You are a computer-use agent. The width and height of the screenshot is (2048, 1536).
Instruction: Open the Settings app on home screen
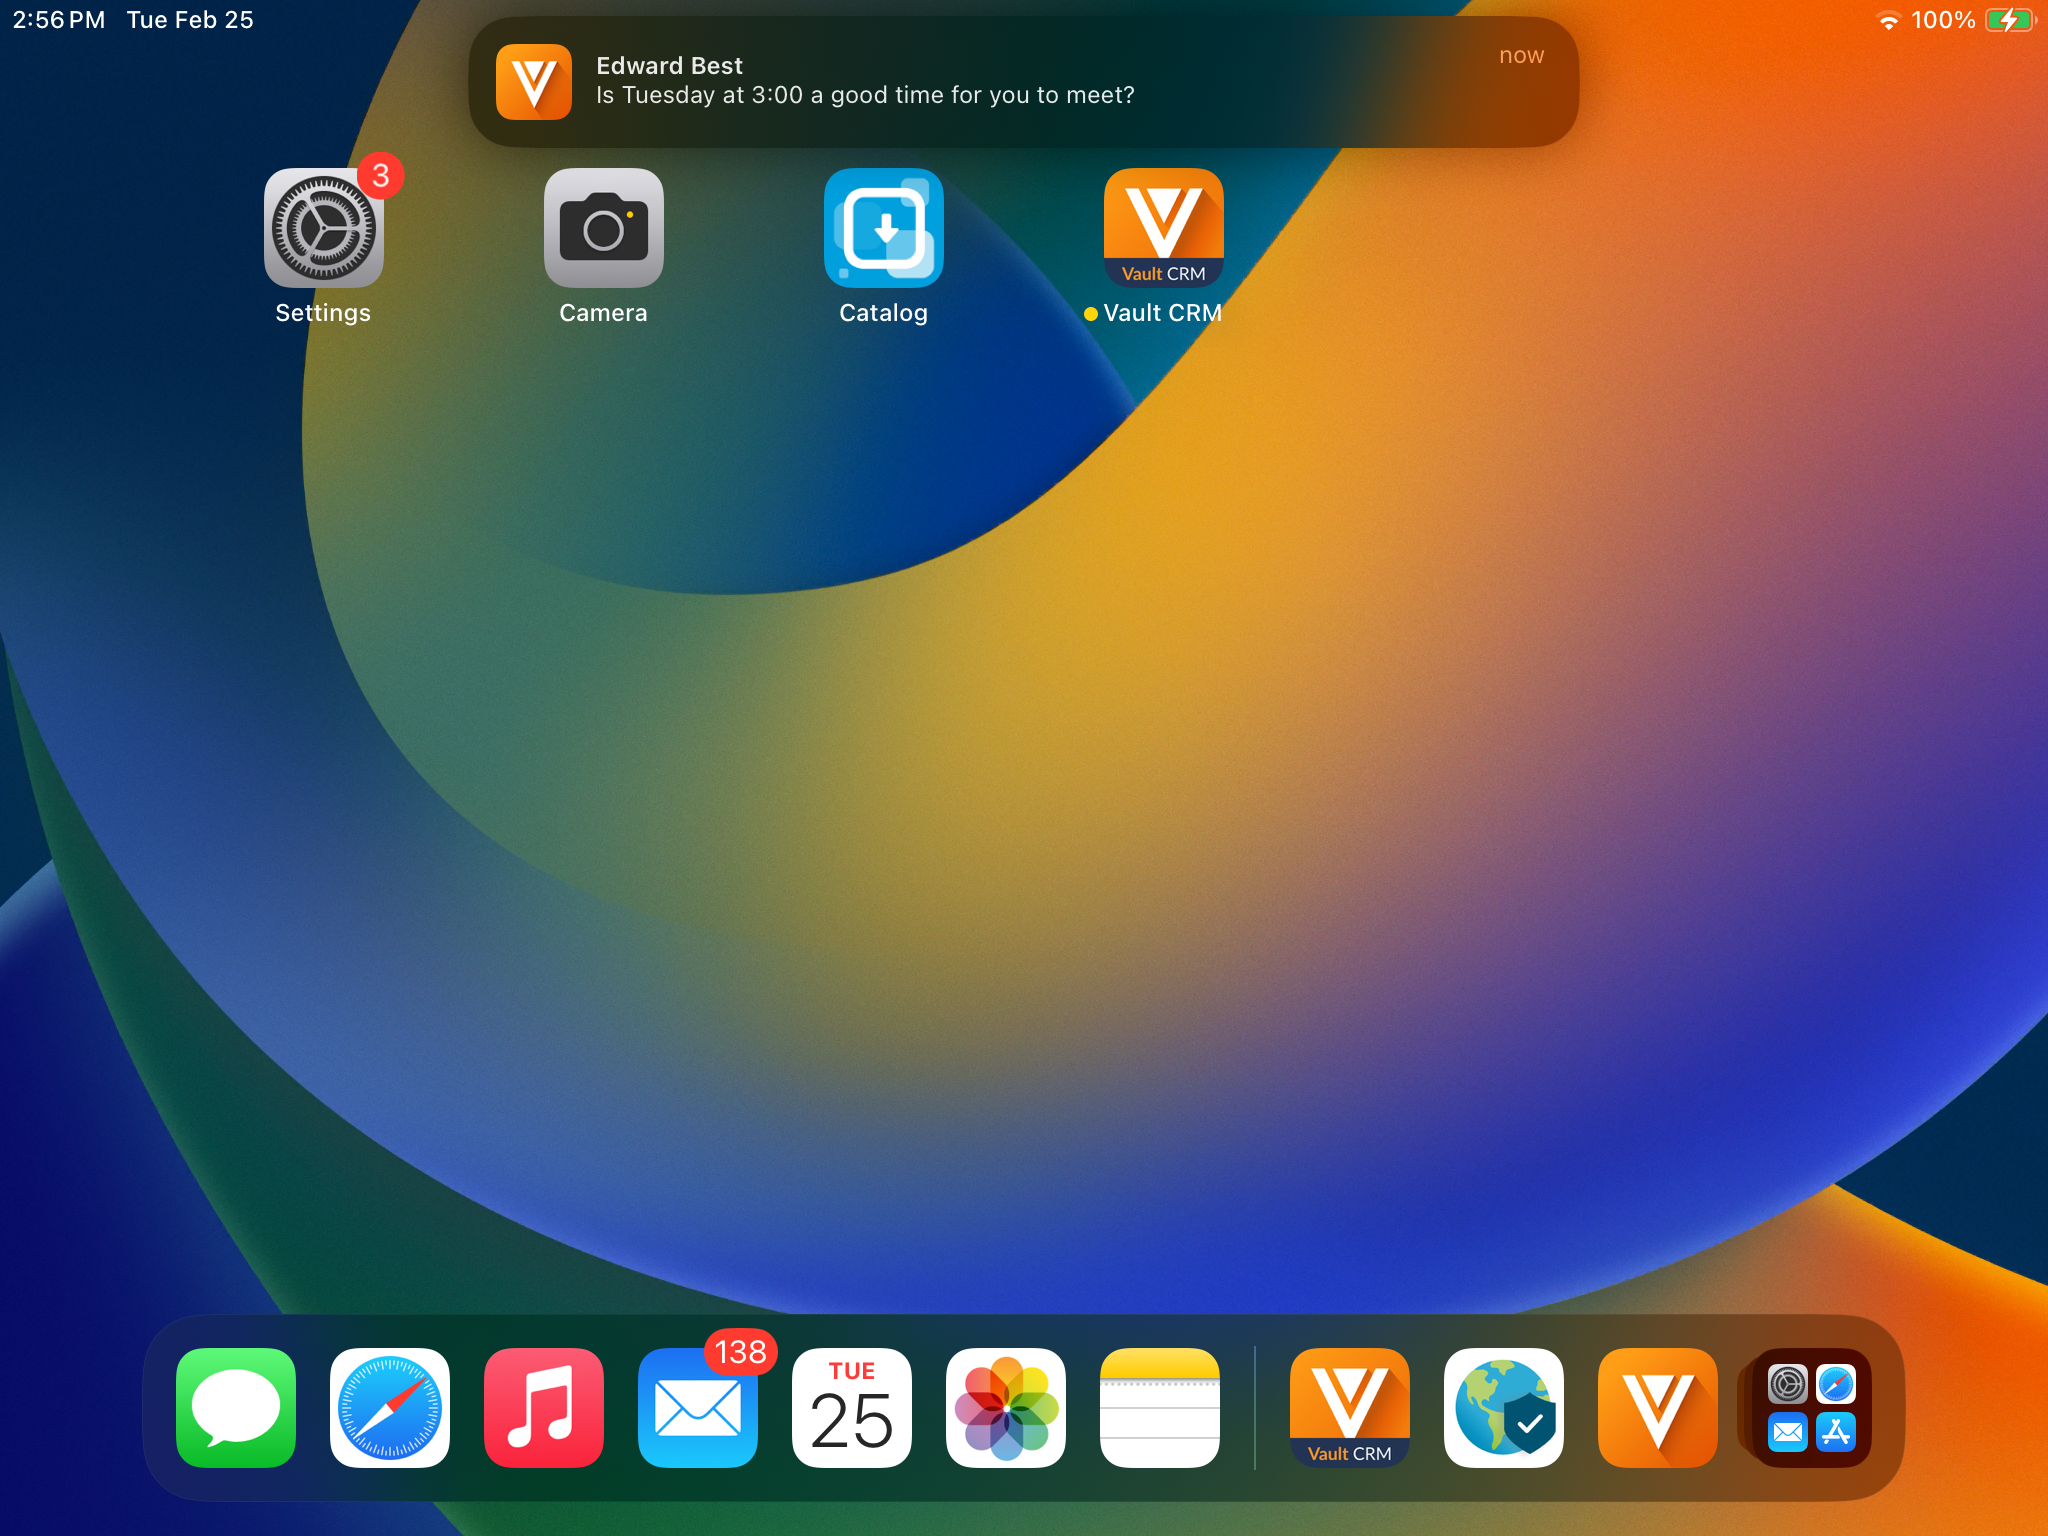[323, 228]
